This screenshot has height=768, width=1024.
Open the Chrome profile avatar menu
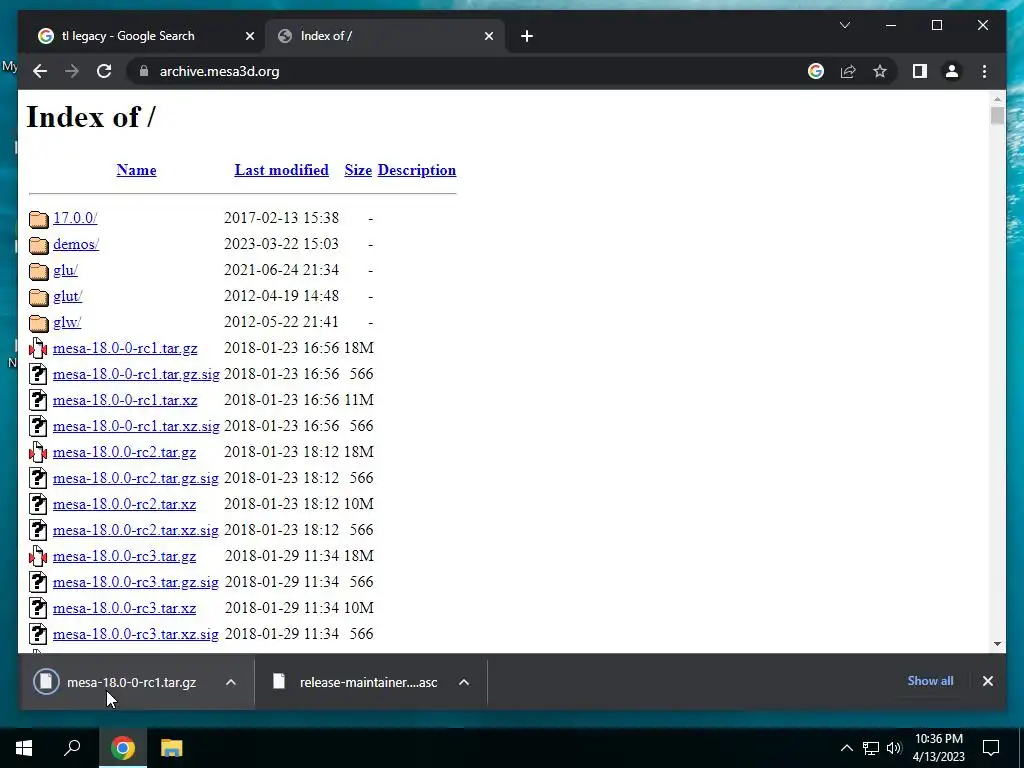point(952,71)
